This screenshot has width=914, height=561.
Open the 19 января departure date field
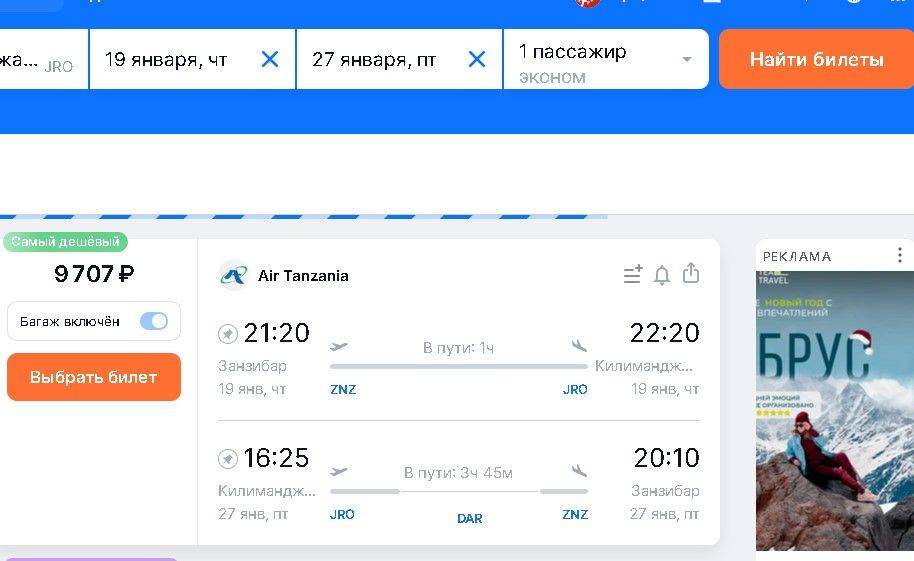170,60
